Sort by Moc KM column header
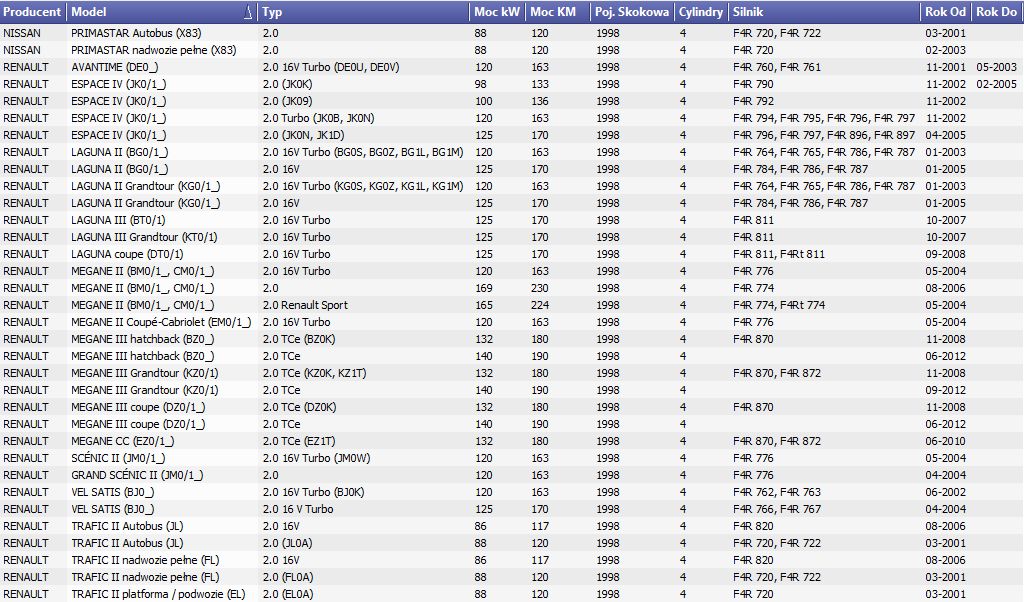Viewport: 1024px width, 602px height. (x=557, y=12)
